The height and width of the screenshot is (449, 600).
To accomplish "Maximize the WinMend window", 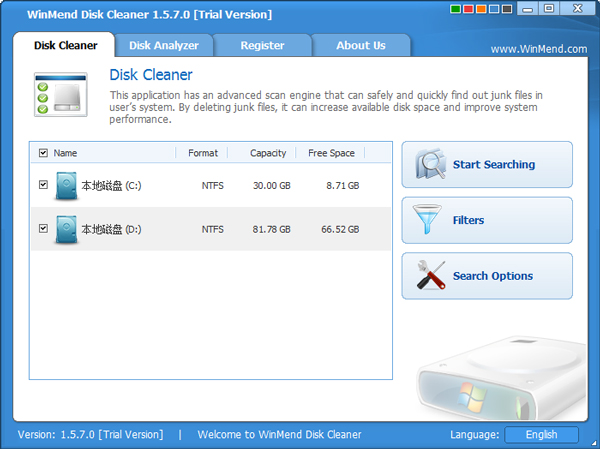I will (549, 8).
